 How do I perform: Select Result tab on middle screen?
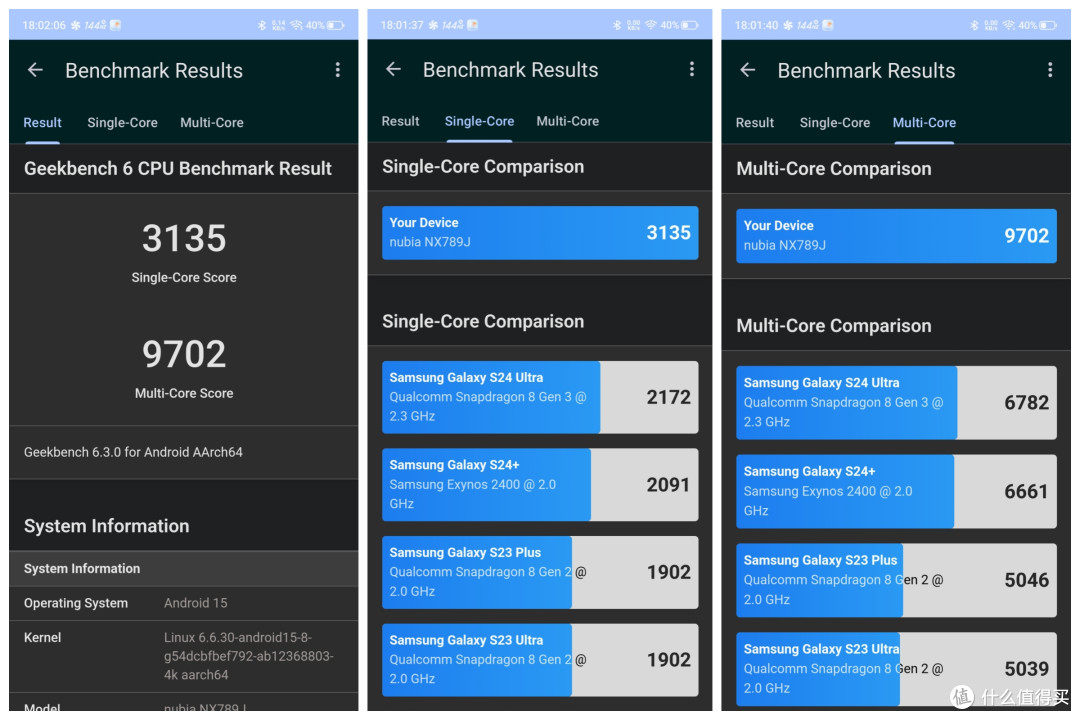click(x=400, y=121)
